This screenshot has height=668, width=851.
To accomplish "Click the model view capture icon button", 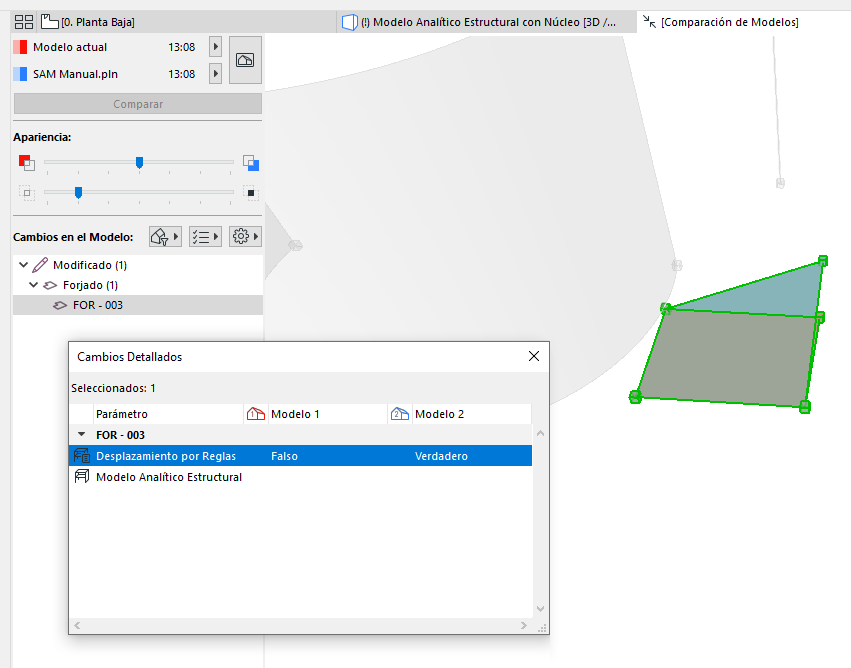I will pyautogui.click(x=245, y=60).
